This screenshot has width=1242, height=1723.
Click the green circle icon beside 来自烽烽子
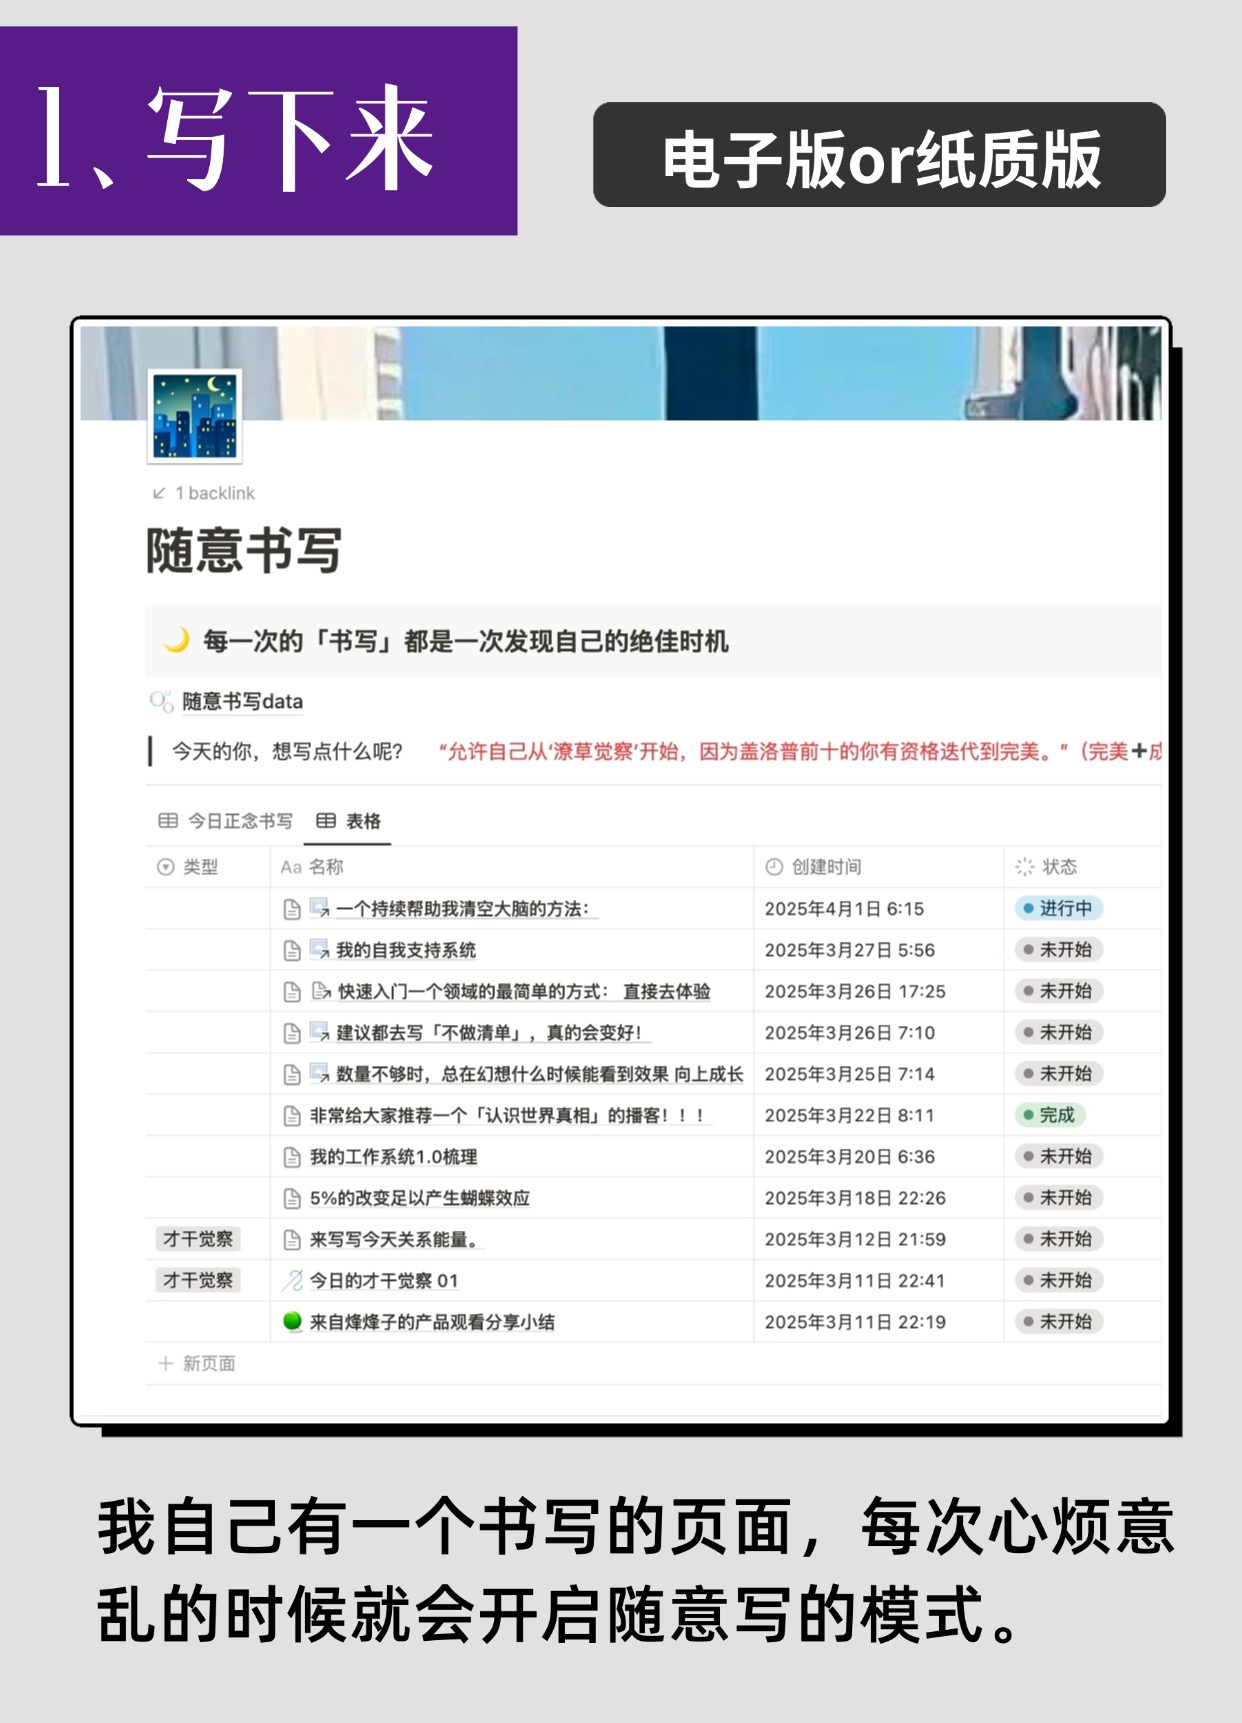(x=292, y=1322)
